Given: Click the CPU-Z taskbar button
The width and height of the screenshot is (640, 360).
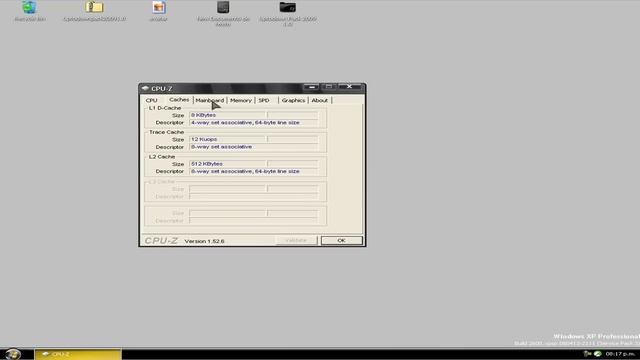Looking at the screenshot, I should coord(78,354).
